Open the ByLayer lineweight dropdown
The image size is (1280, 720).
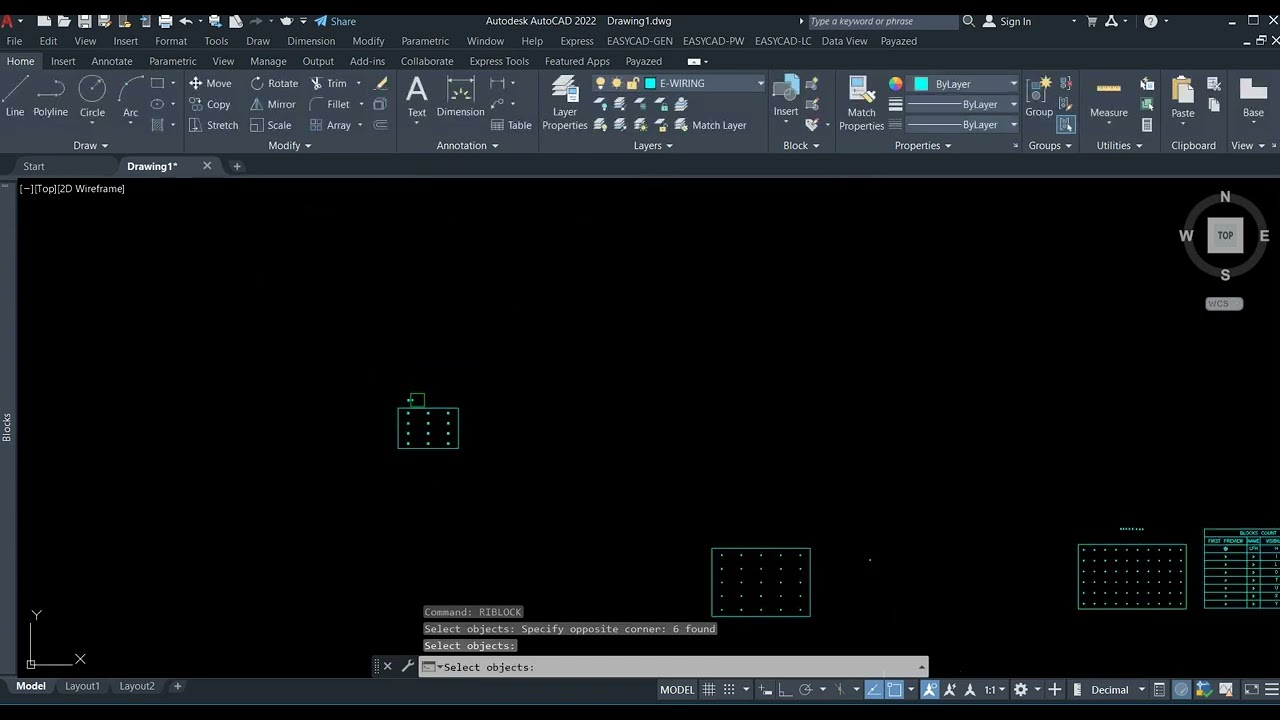(1013, 104)
